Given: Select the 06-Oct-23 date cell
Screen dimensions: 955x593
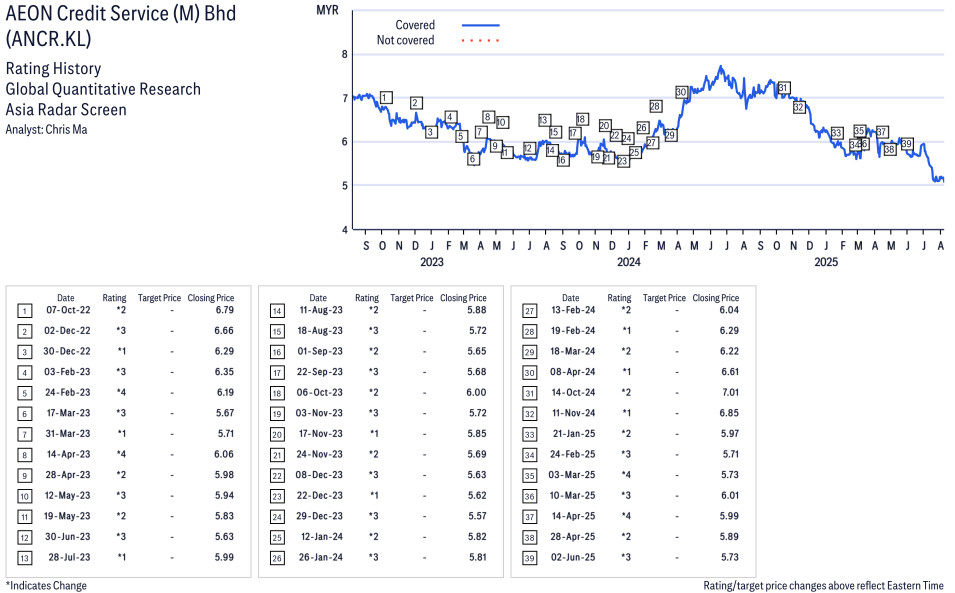Looking at the screenshot, I should [x=320, y=393].
